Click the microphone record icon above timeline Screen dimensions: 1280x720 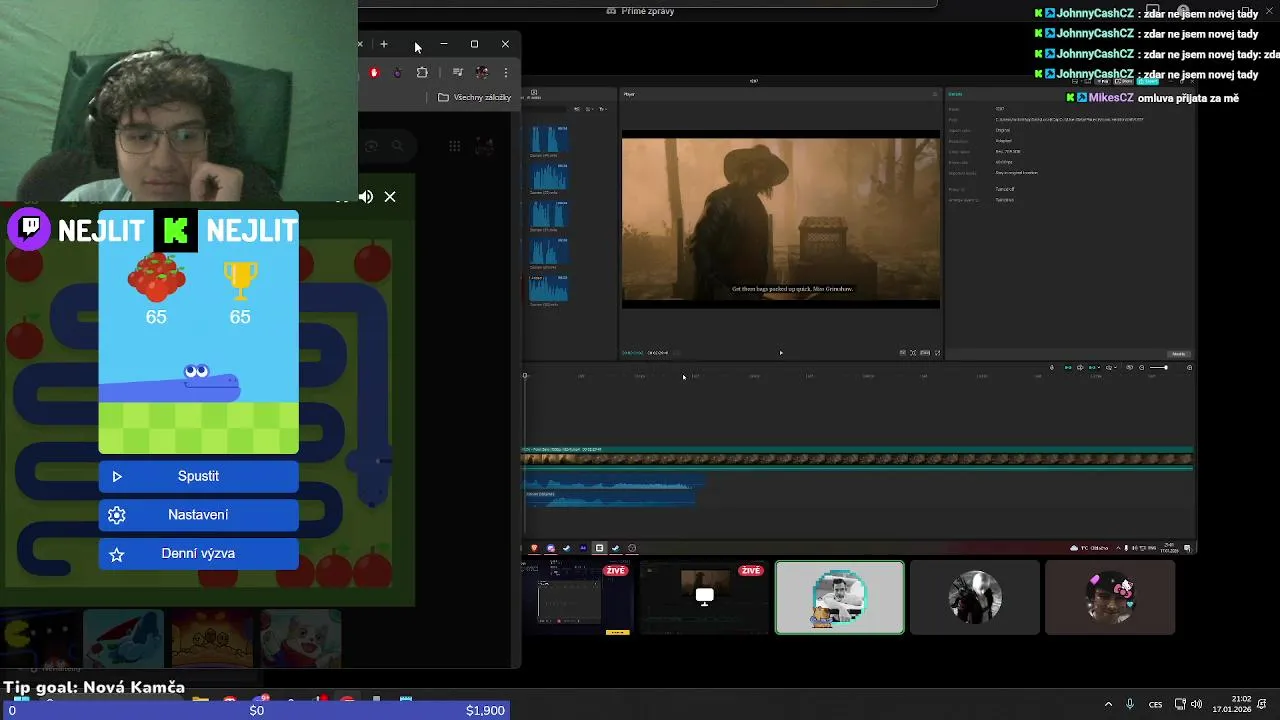1052,367
